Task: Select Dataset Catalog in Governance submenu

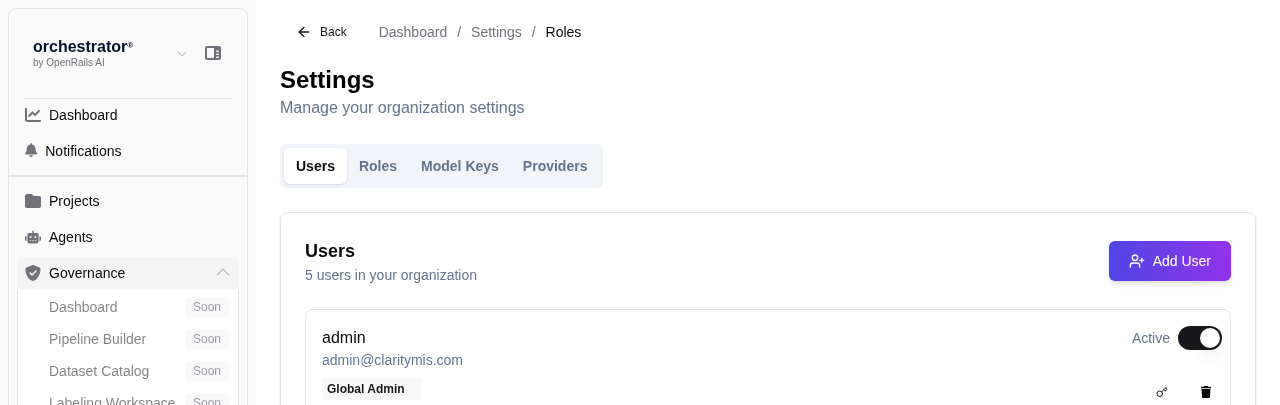Action: coord(99,371)
